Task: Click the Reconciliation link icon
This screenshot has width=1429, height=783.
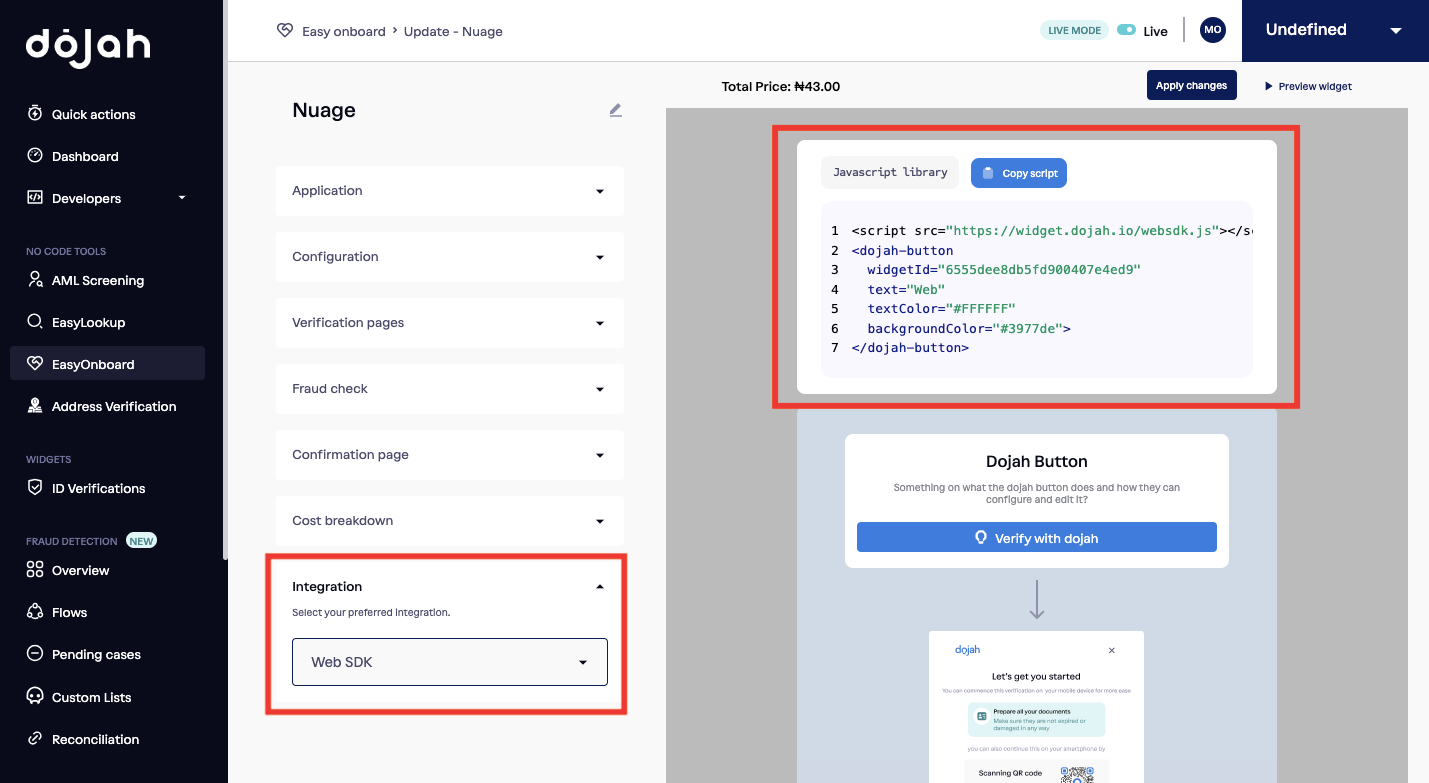Action: pyautogui.click(x=35, y=739)
